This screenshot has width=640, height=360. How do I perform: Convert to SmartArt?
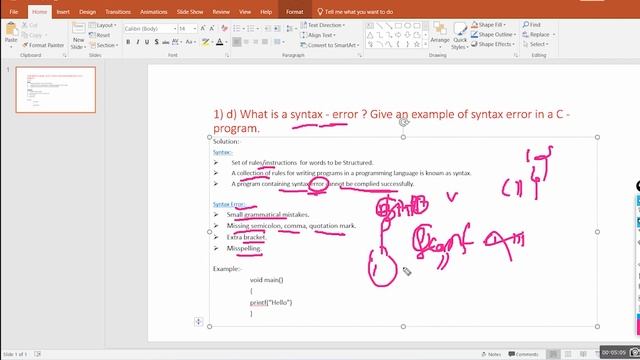tap(330, 45)
